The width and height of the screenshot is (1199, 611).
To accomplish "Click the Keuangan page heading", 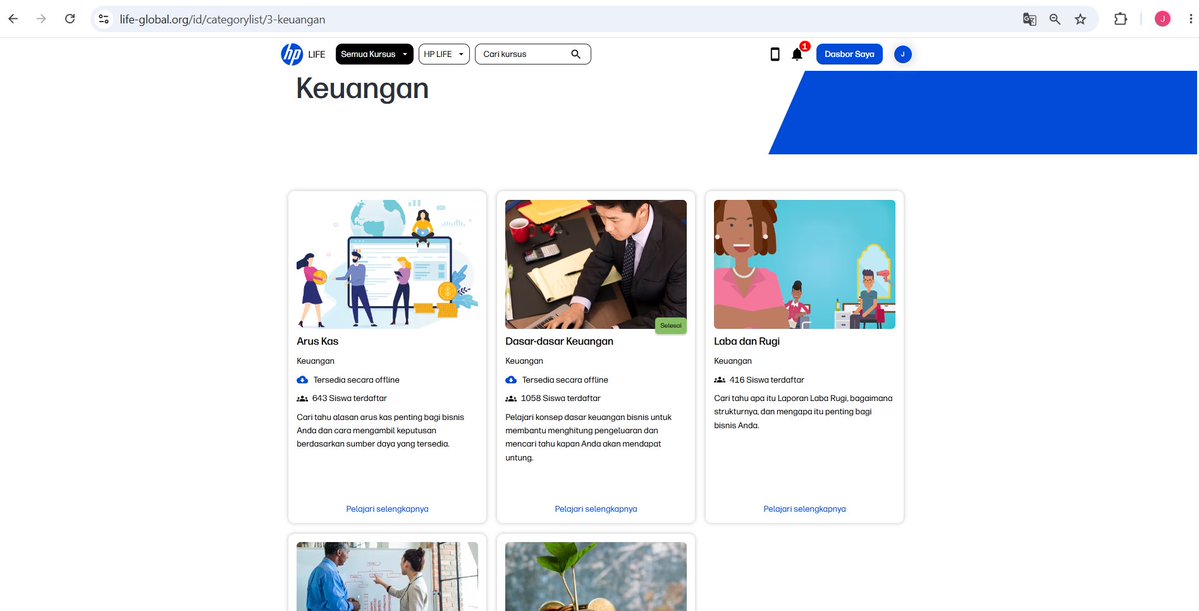I will [362, 89].
